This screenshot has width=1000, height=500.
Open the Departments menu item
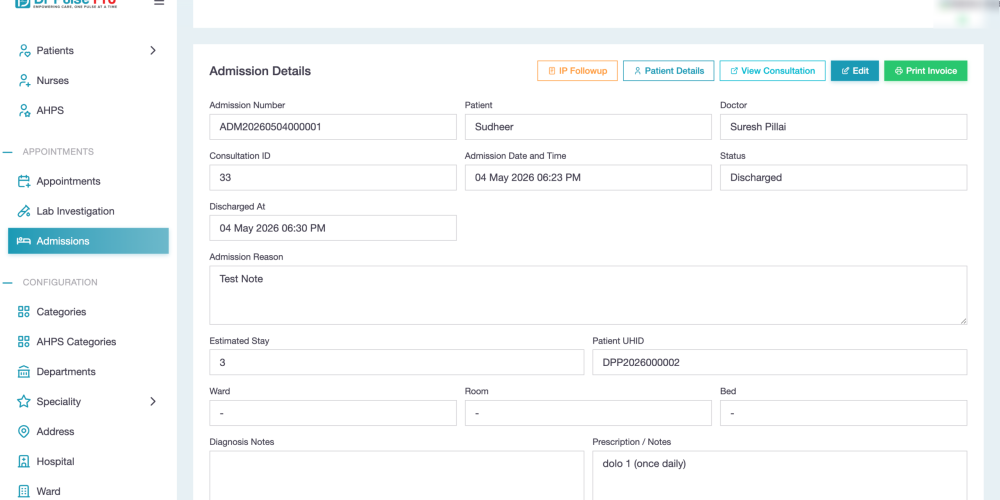pos(88,372)
